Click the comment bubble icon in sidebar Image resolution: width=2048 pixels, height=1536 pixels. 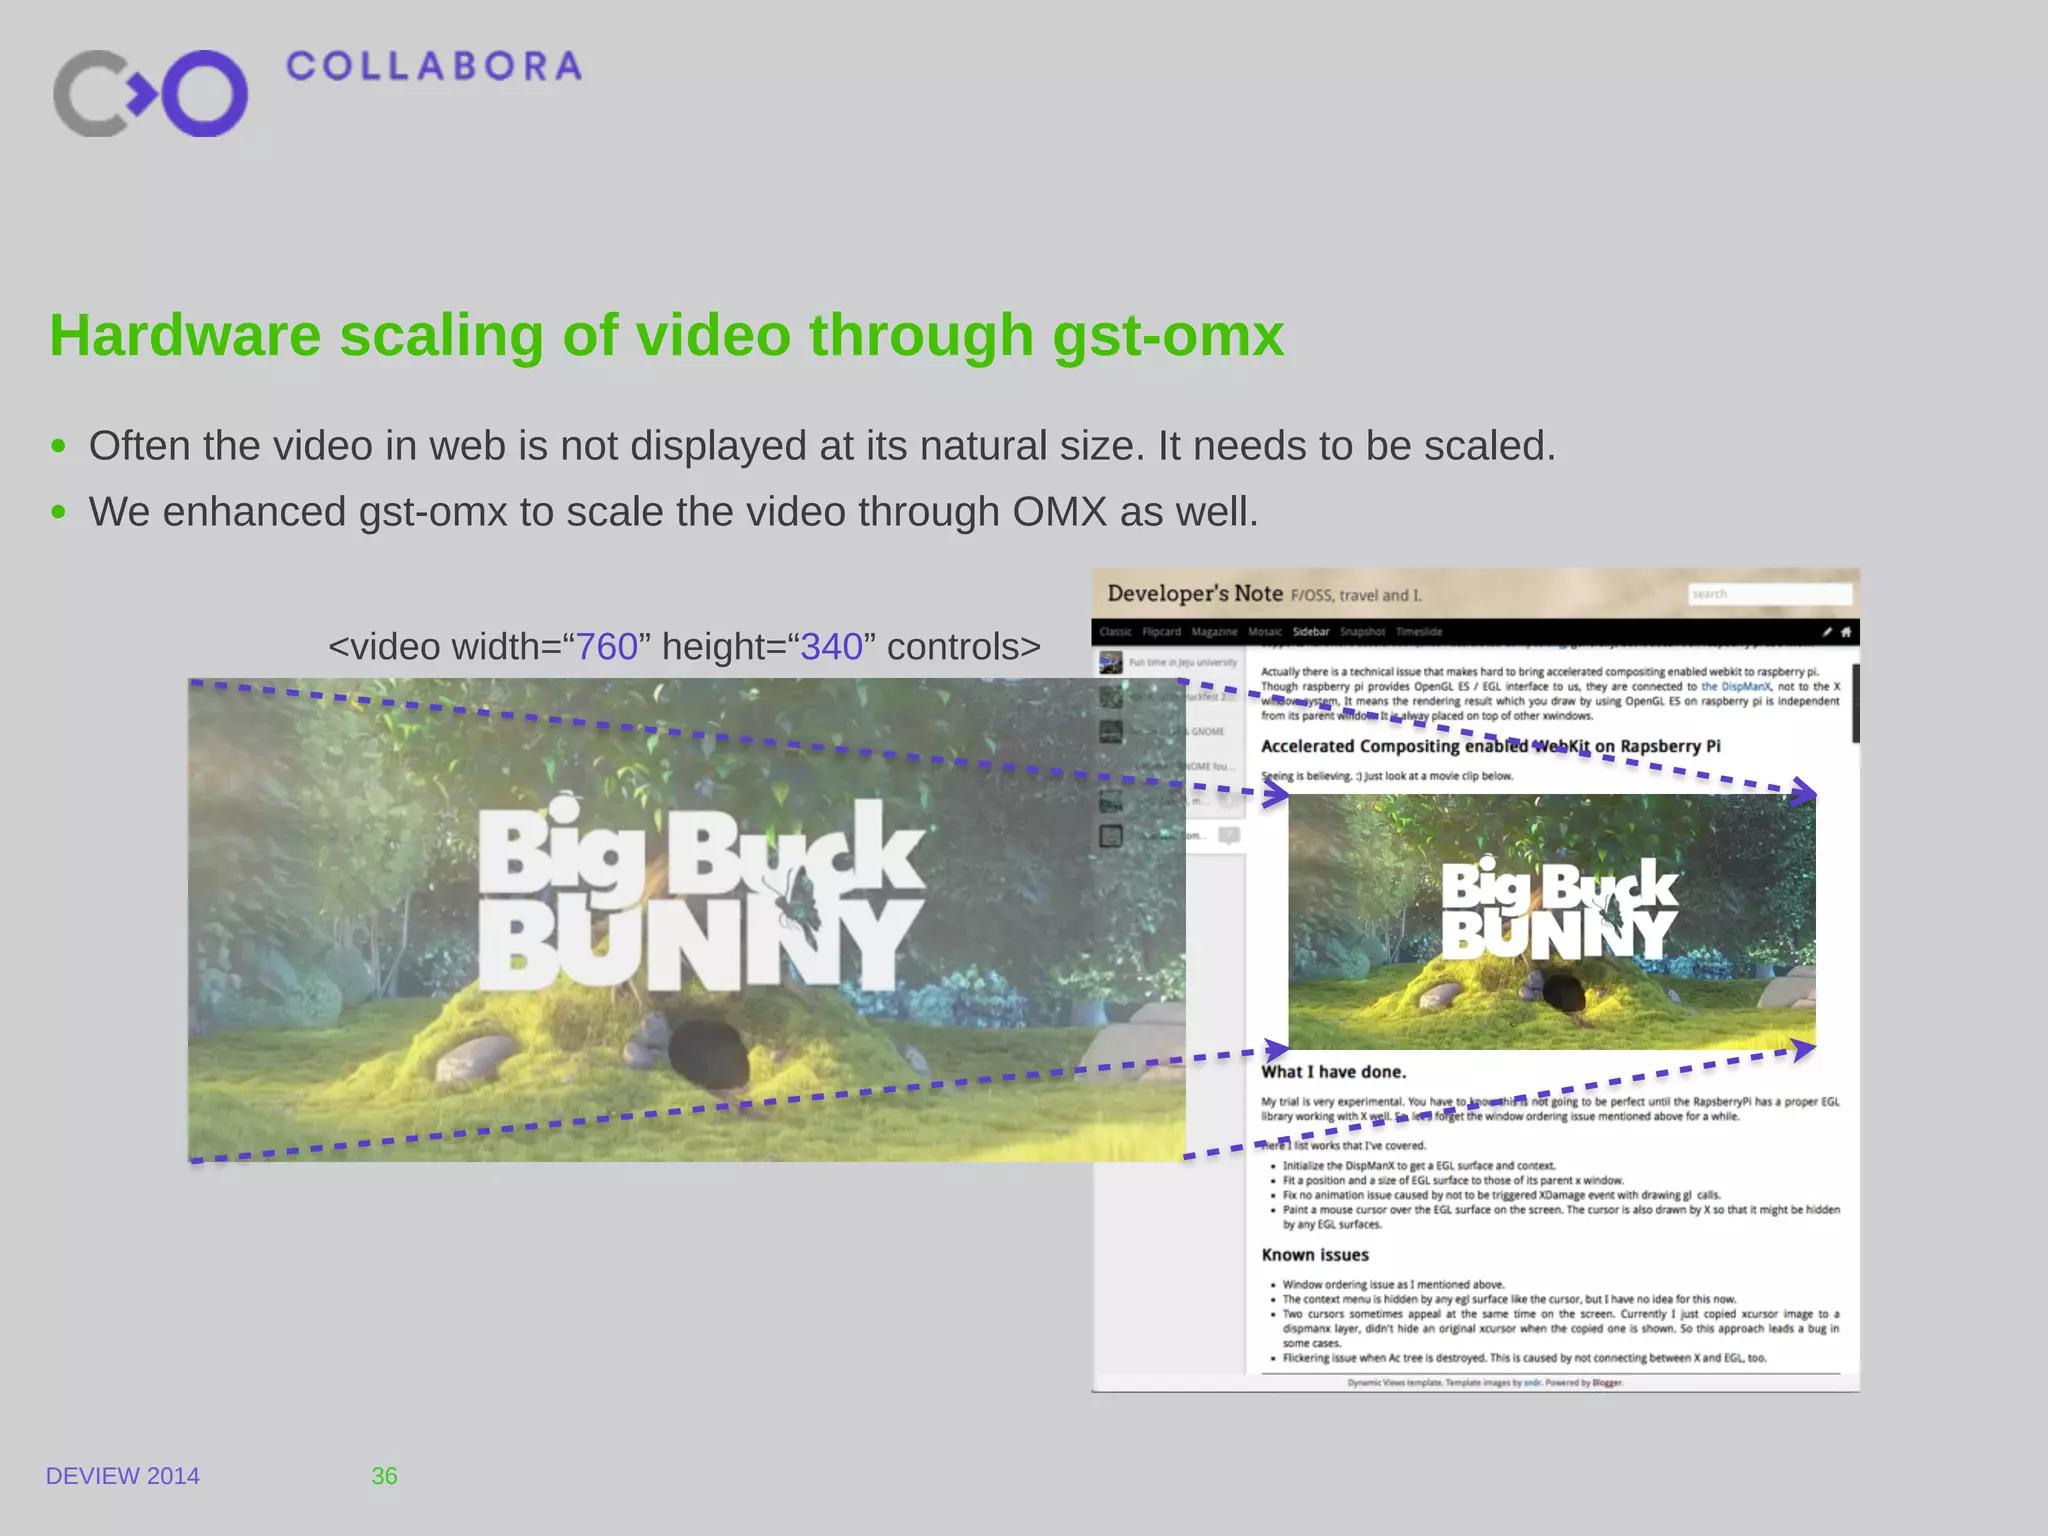[x=1229, y=835]
